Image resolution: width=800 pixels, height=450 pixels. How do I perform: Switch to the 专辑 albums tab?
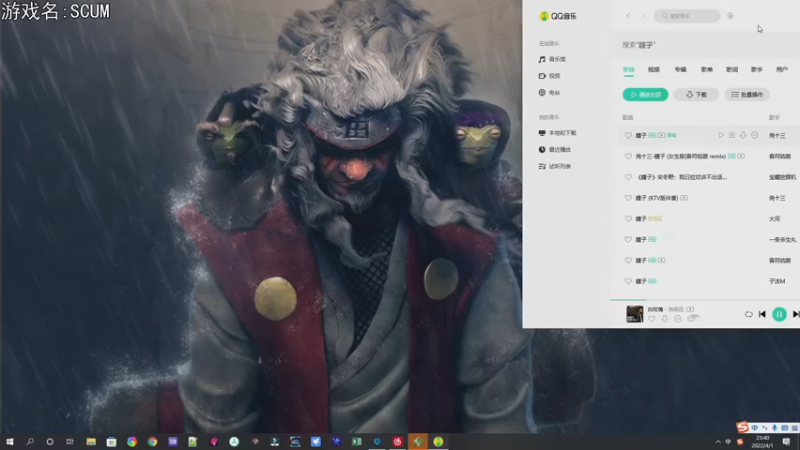pyautogui.click(x=681, y=69)
